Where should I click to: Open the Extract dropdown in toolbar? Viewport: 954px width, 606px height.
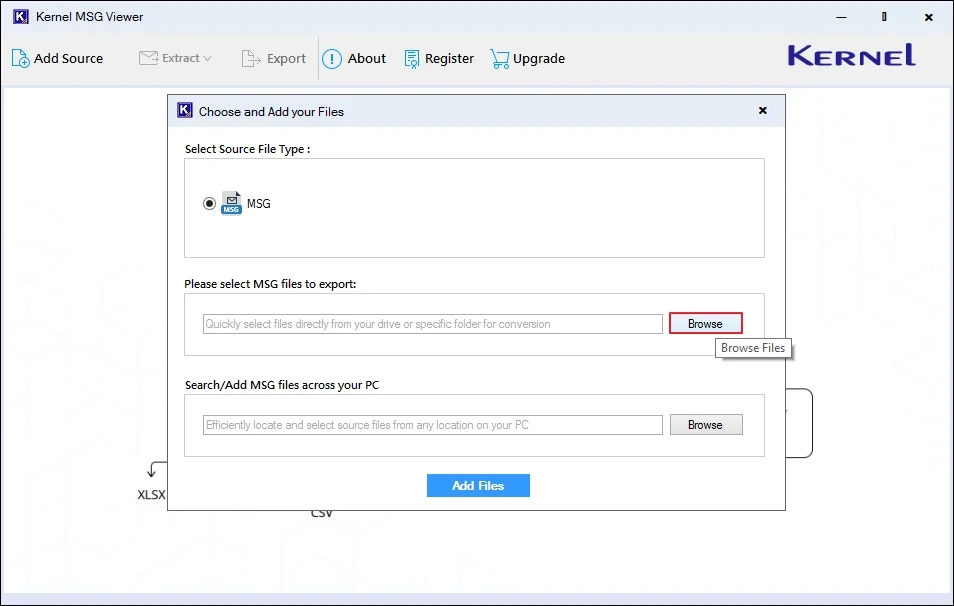click(175, 58)
